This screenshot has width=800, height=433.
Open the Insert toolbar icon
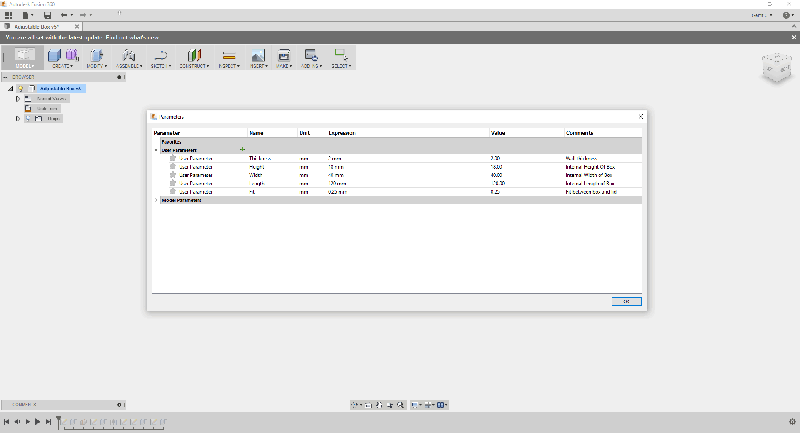[257, 55]
